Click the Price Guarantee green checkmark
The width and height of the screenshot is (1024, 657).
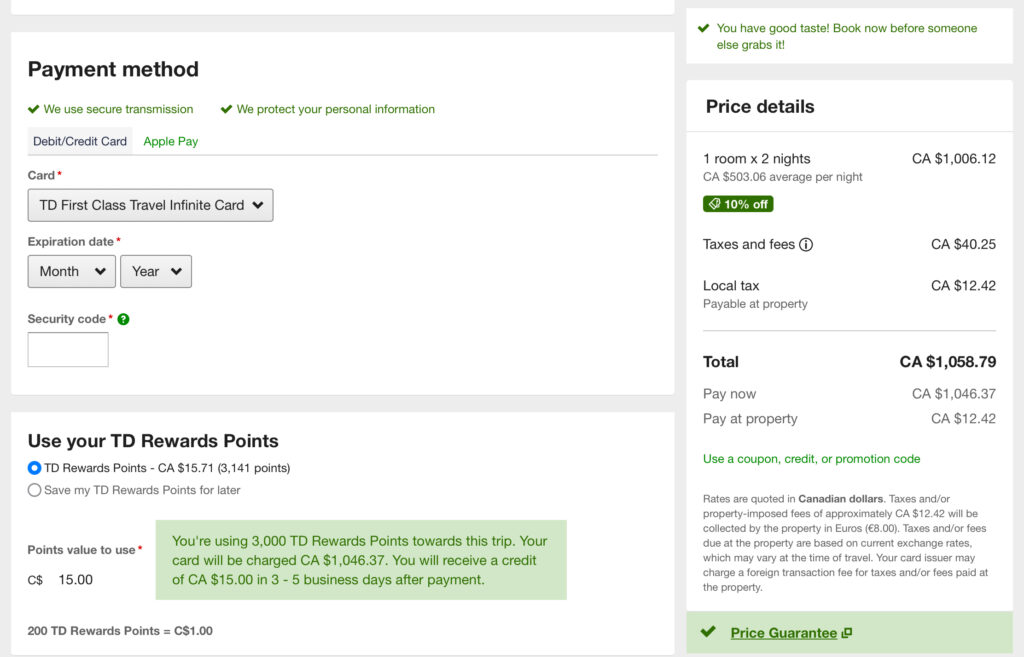point(708,632)
